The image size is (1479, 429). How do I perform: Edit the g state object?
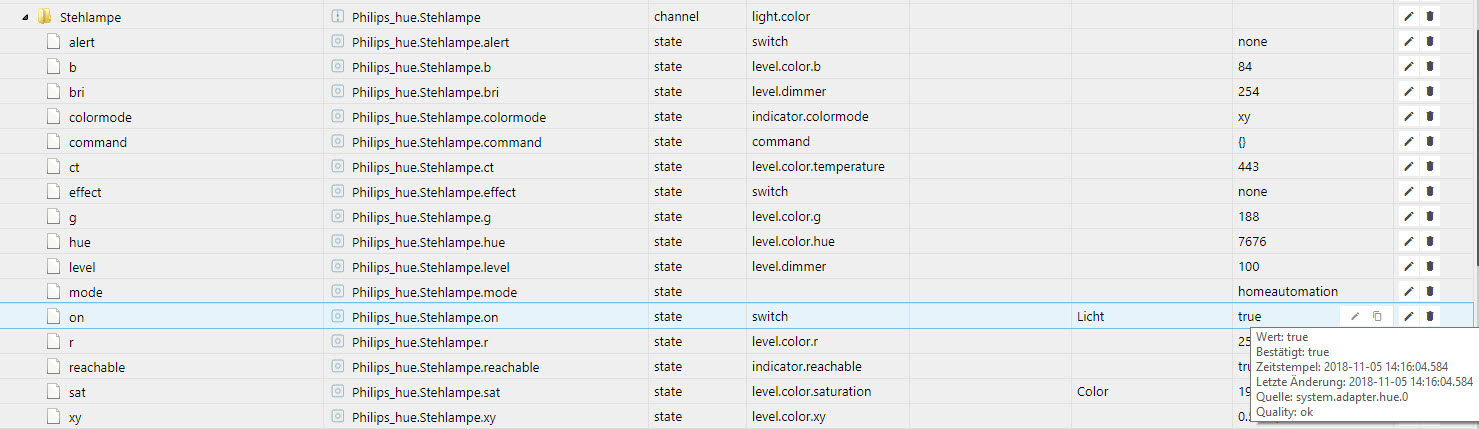click(1408, 217)
